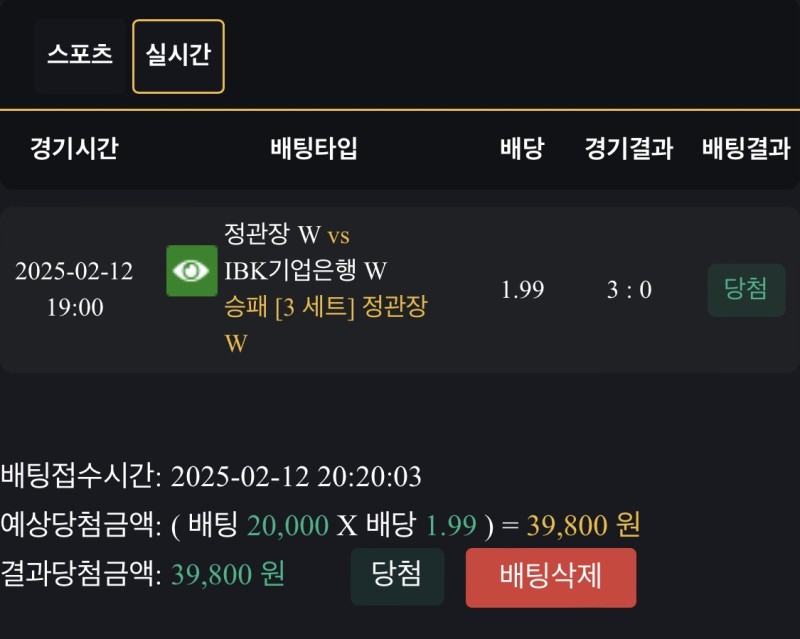Click the green eye icon beside the match
800x639 pixels.
[191, 271]
